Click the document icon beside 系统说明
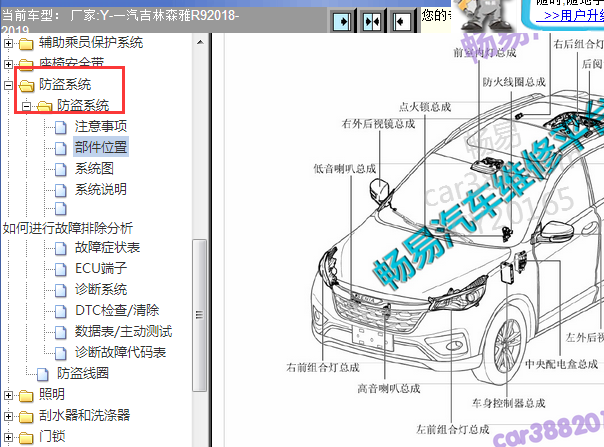This screenshot has width=604, height=447. coord(60,190)
